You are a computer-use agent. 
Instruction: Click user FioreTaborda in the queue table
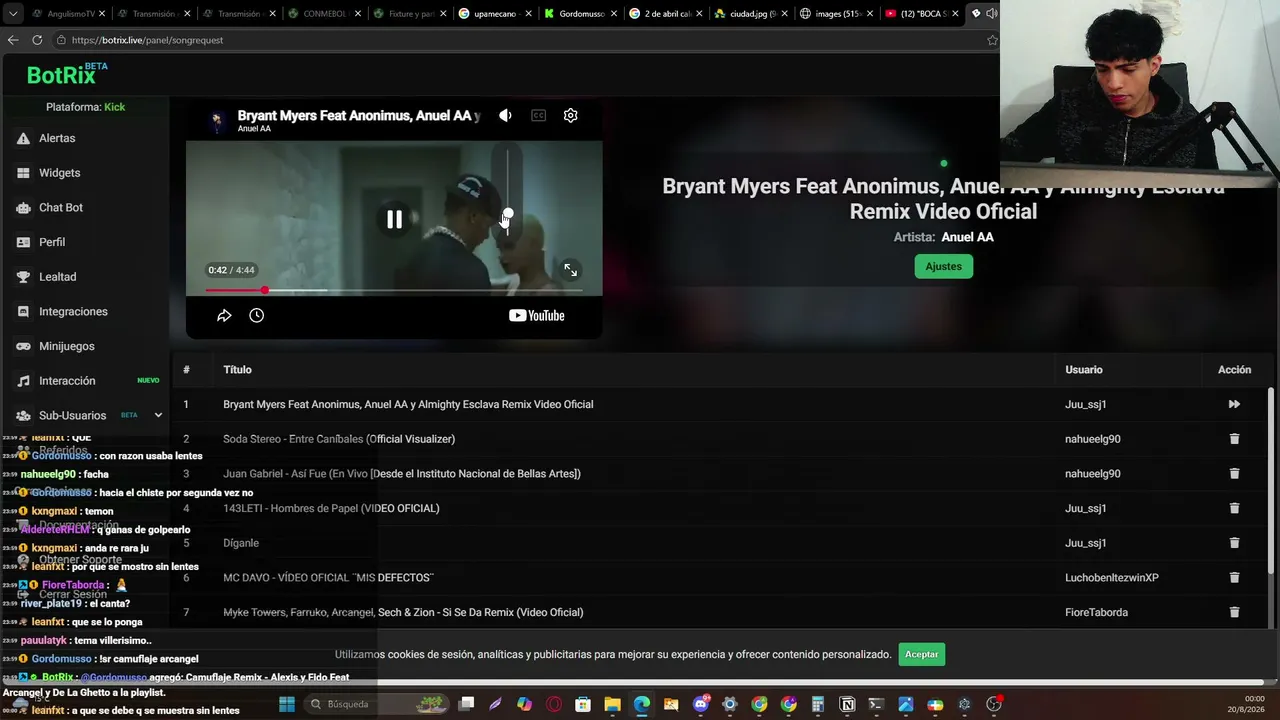pyautogui.click(x=1096, y=612)
